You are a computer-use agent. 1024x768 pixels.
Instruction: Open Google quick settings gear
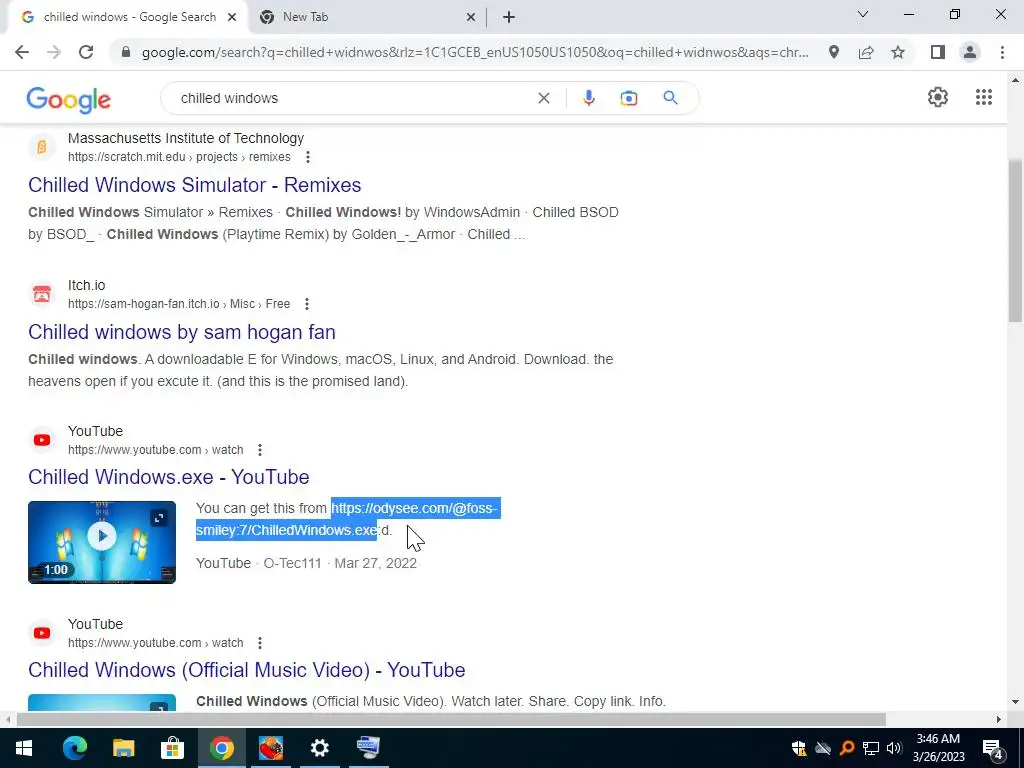[938, 97]
